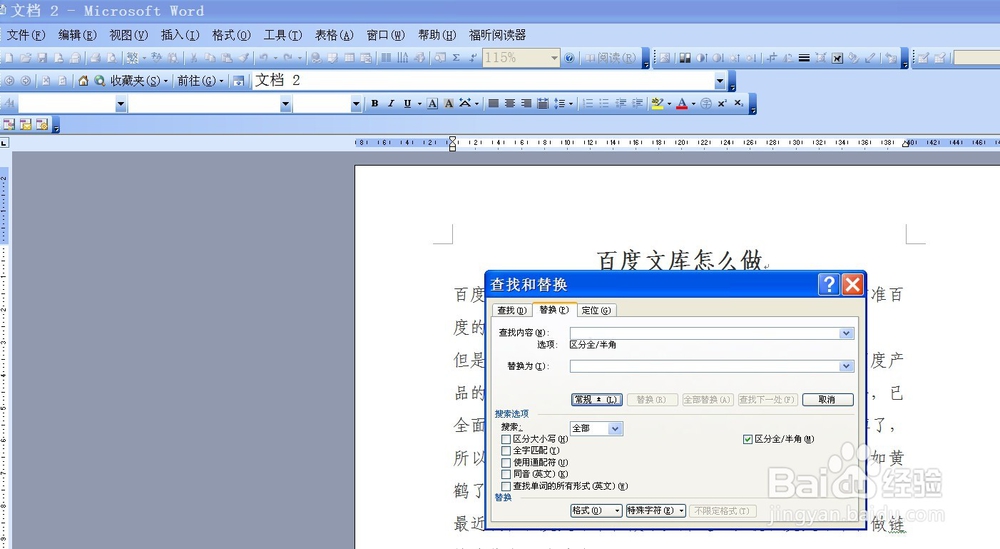Click the New blank document icon

[9, 58]
